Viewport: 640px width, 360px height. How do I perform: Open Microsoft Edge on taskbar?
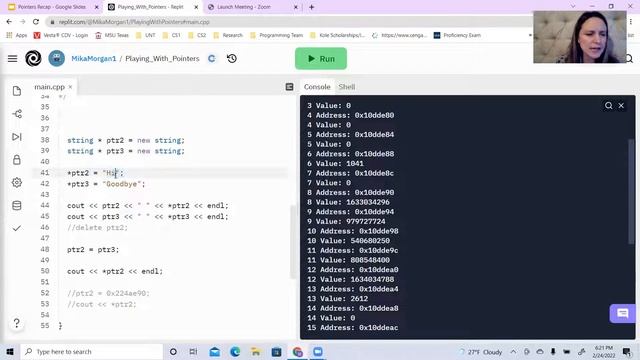[x=235, y=352]
